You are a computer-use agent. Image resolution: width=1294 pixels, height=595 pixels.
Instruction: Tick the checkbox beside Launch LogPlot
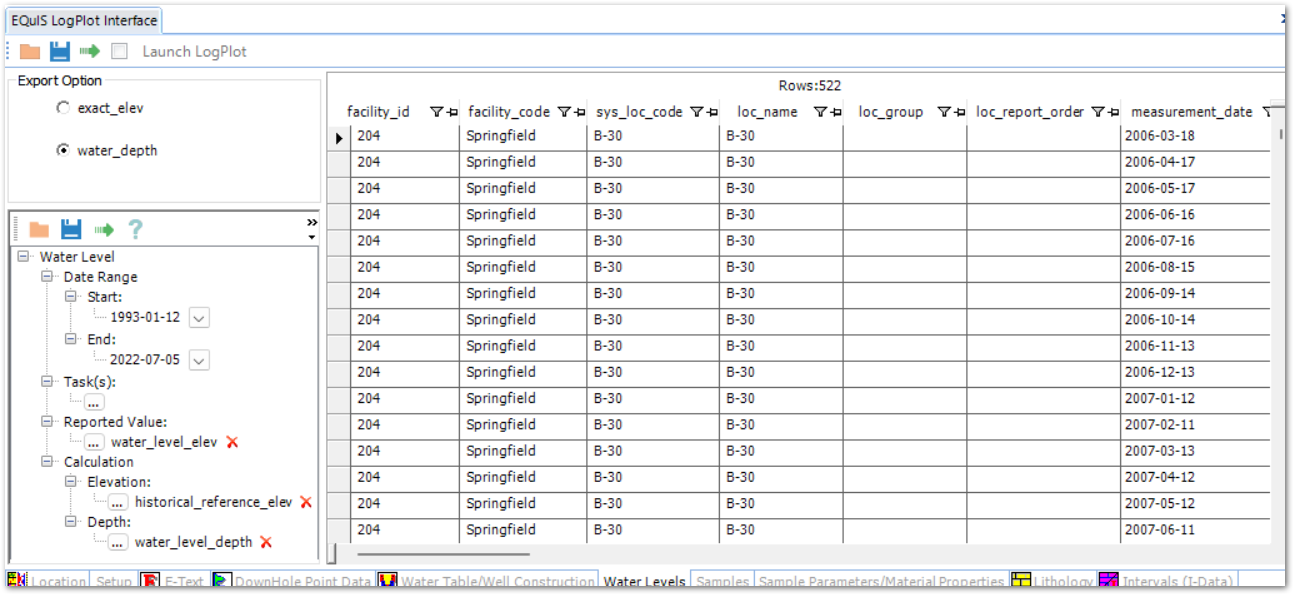tap(120, 51)
